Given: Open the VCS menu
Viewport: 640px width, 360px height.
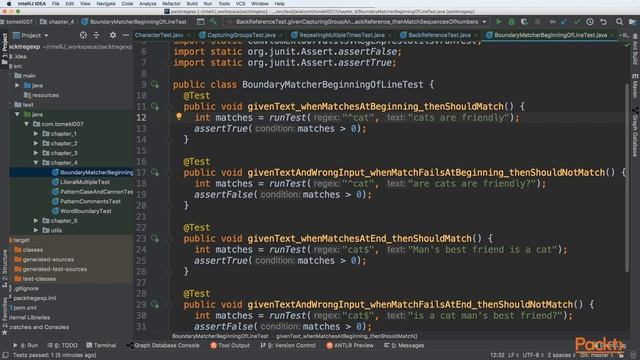Looking at the screenshot, I should [241, 4].
